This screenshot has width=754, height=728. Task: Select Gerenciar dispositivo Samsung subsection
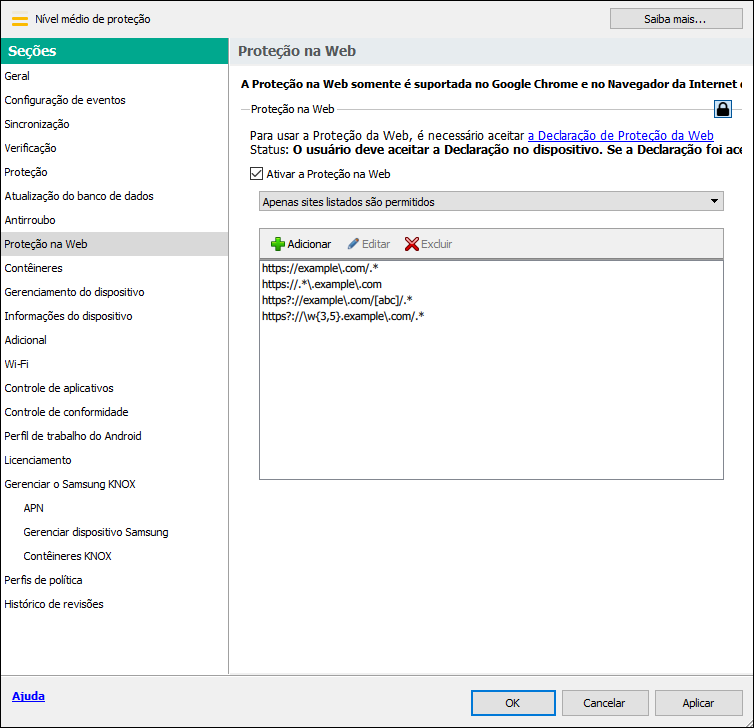[114, 533]
